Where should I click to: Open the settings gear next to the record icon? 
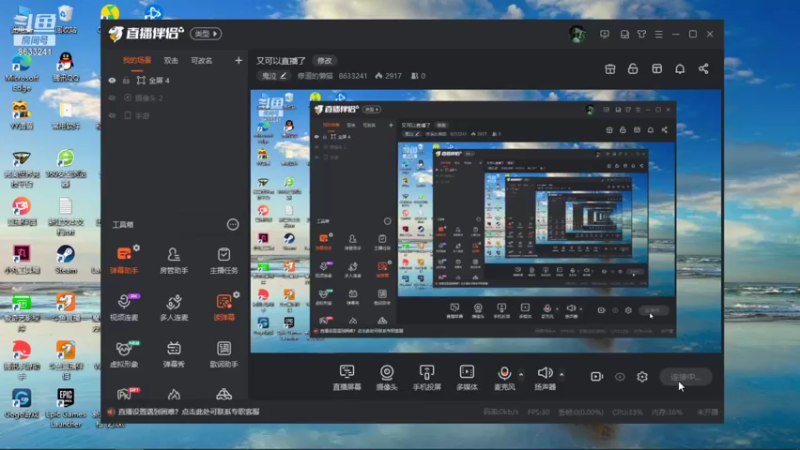tap(642, 377)
